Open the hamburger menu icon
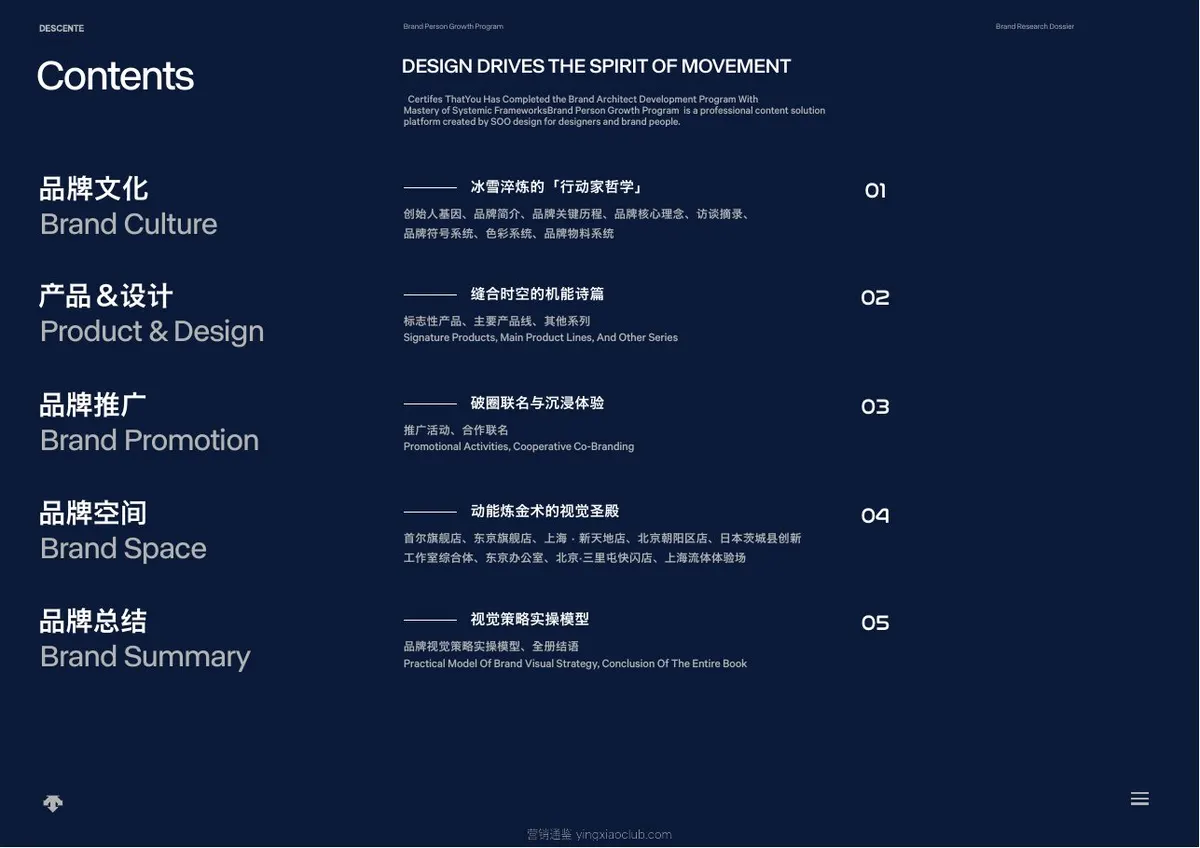The width and height of the screenshot is (1200, 848). (x=1139, y=799)
